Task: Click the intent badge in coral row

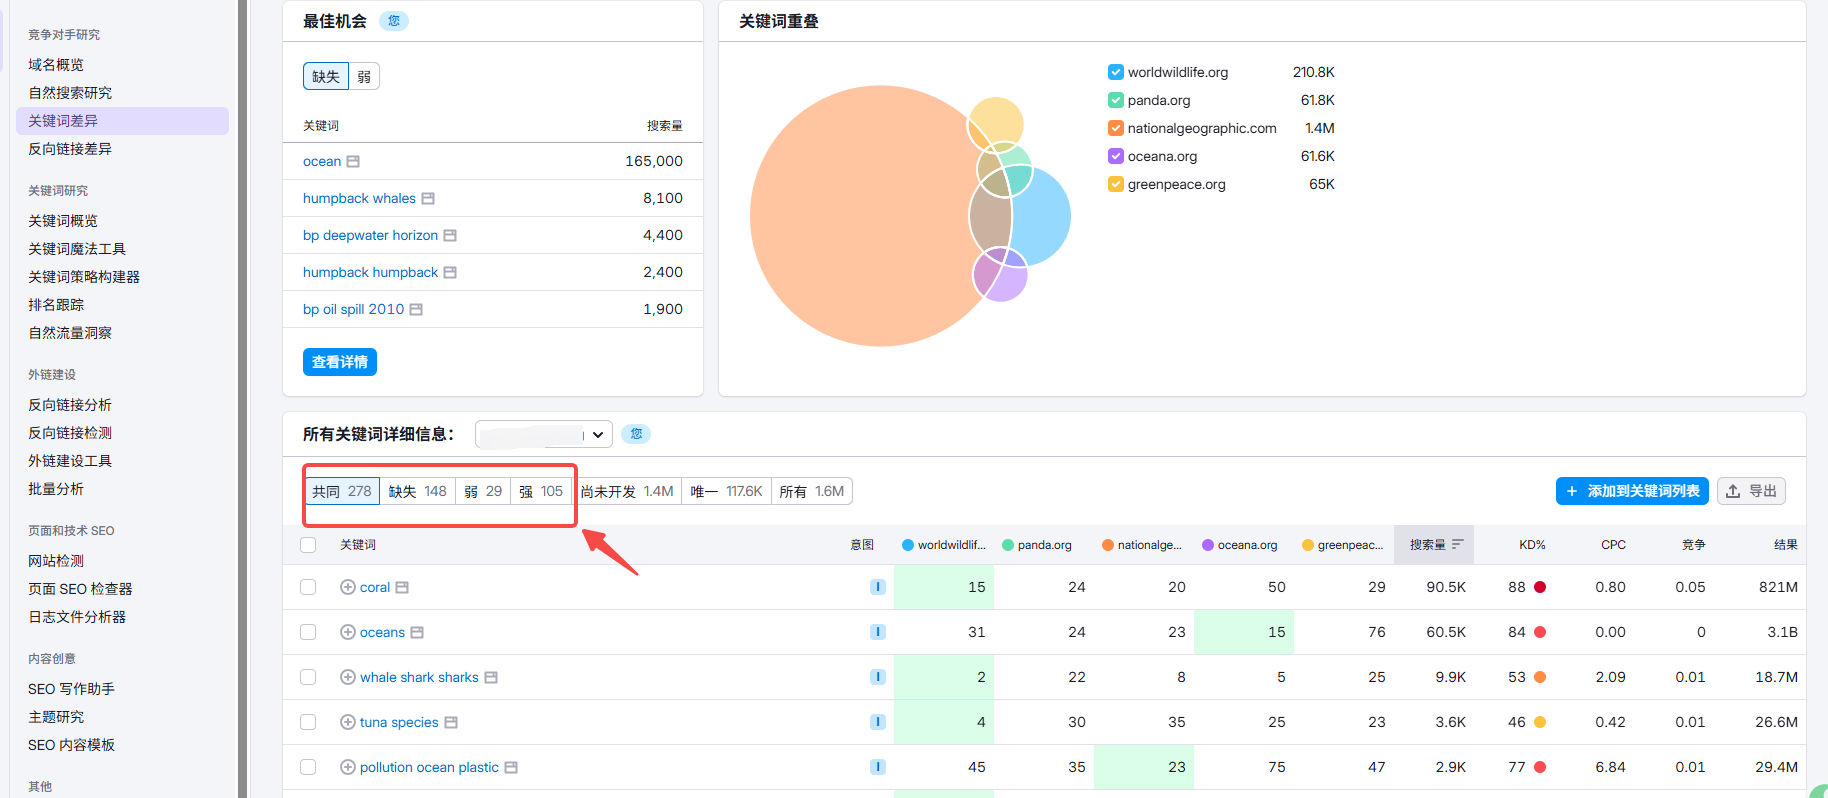Action: coord(877,587)
